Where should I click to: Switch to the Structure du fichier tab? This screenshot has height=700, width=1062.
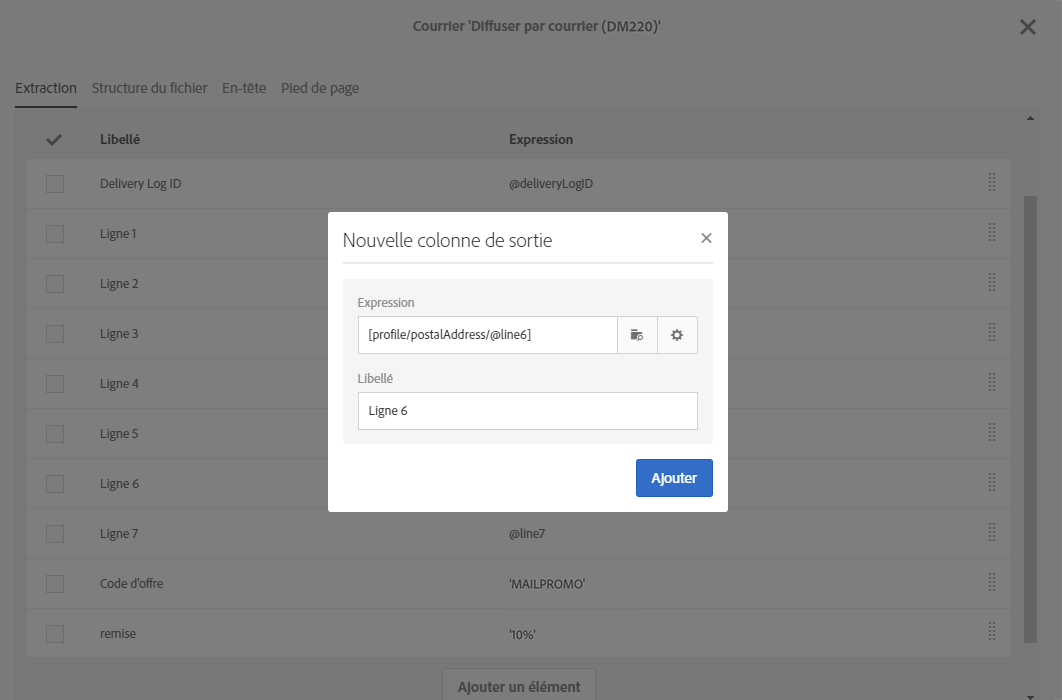[x=150, y=88]
